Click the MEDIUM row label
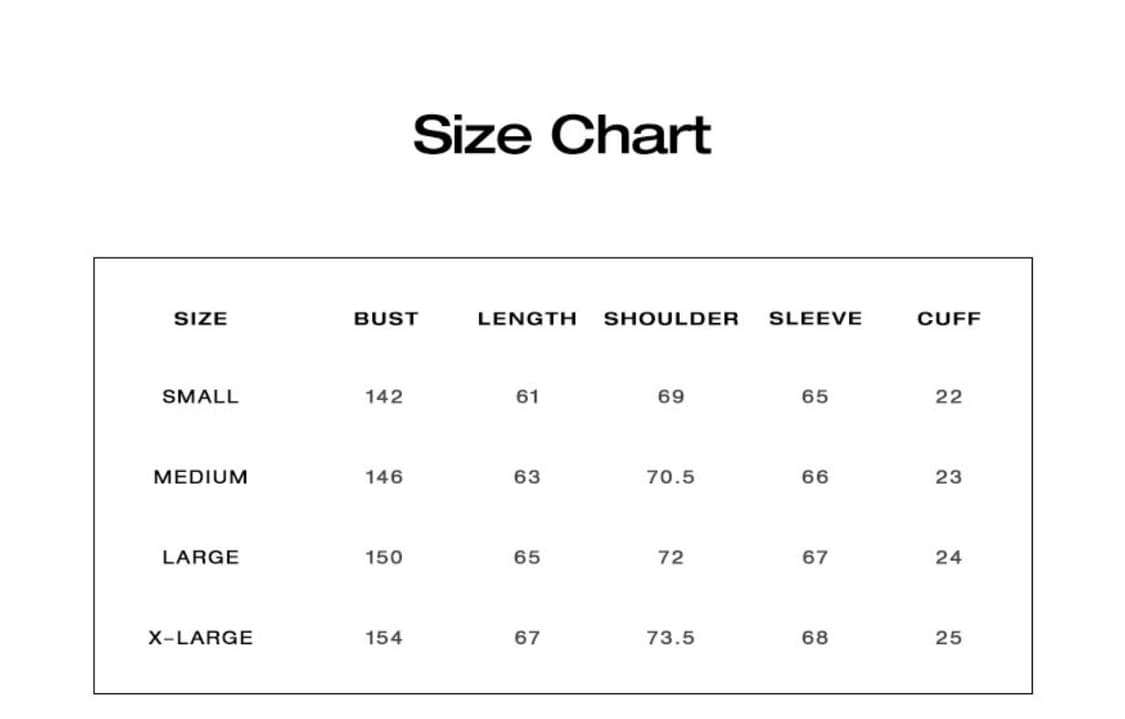 pyautogui.click(x=201, y=477)
